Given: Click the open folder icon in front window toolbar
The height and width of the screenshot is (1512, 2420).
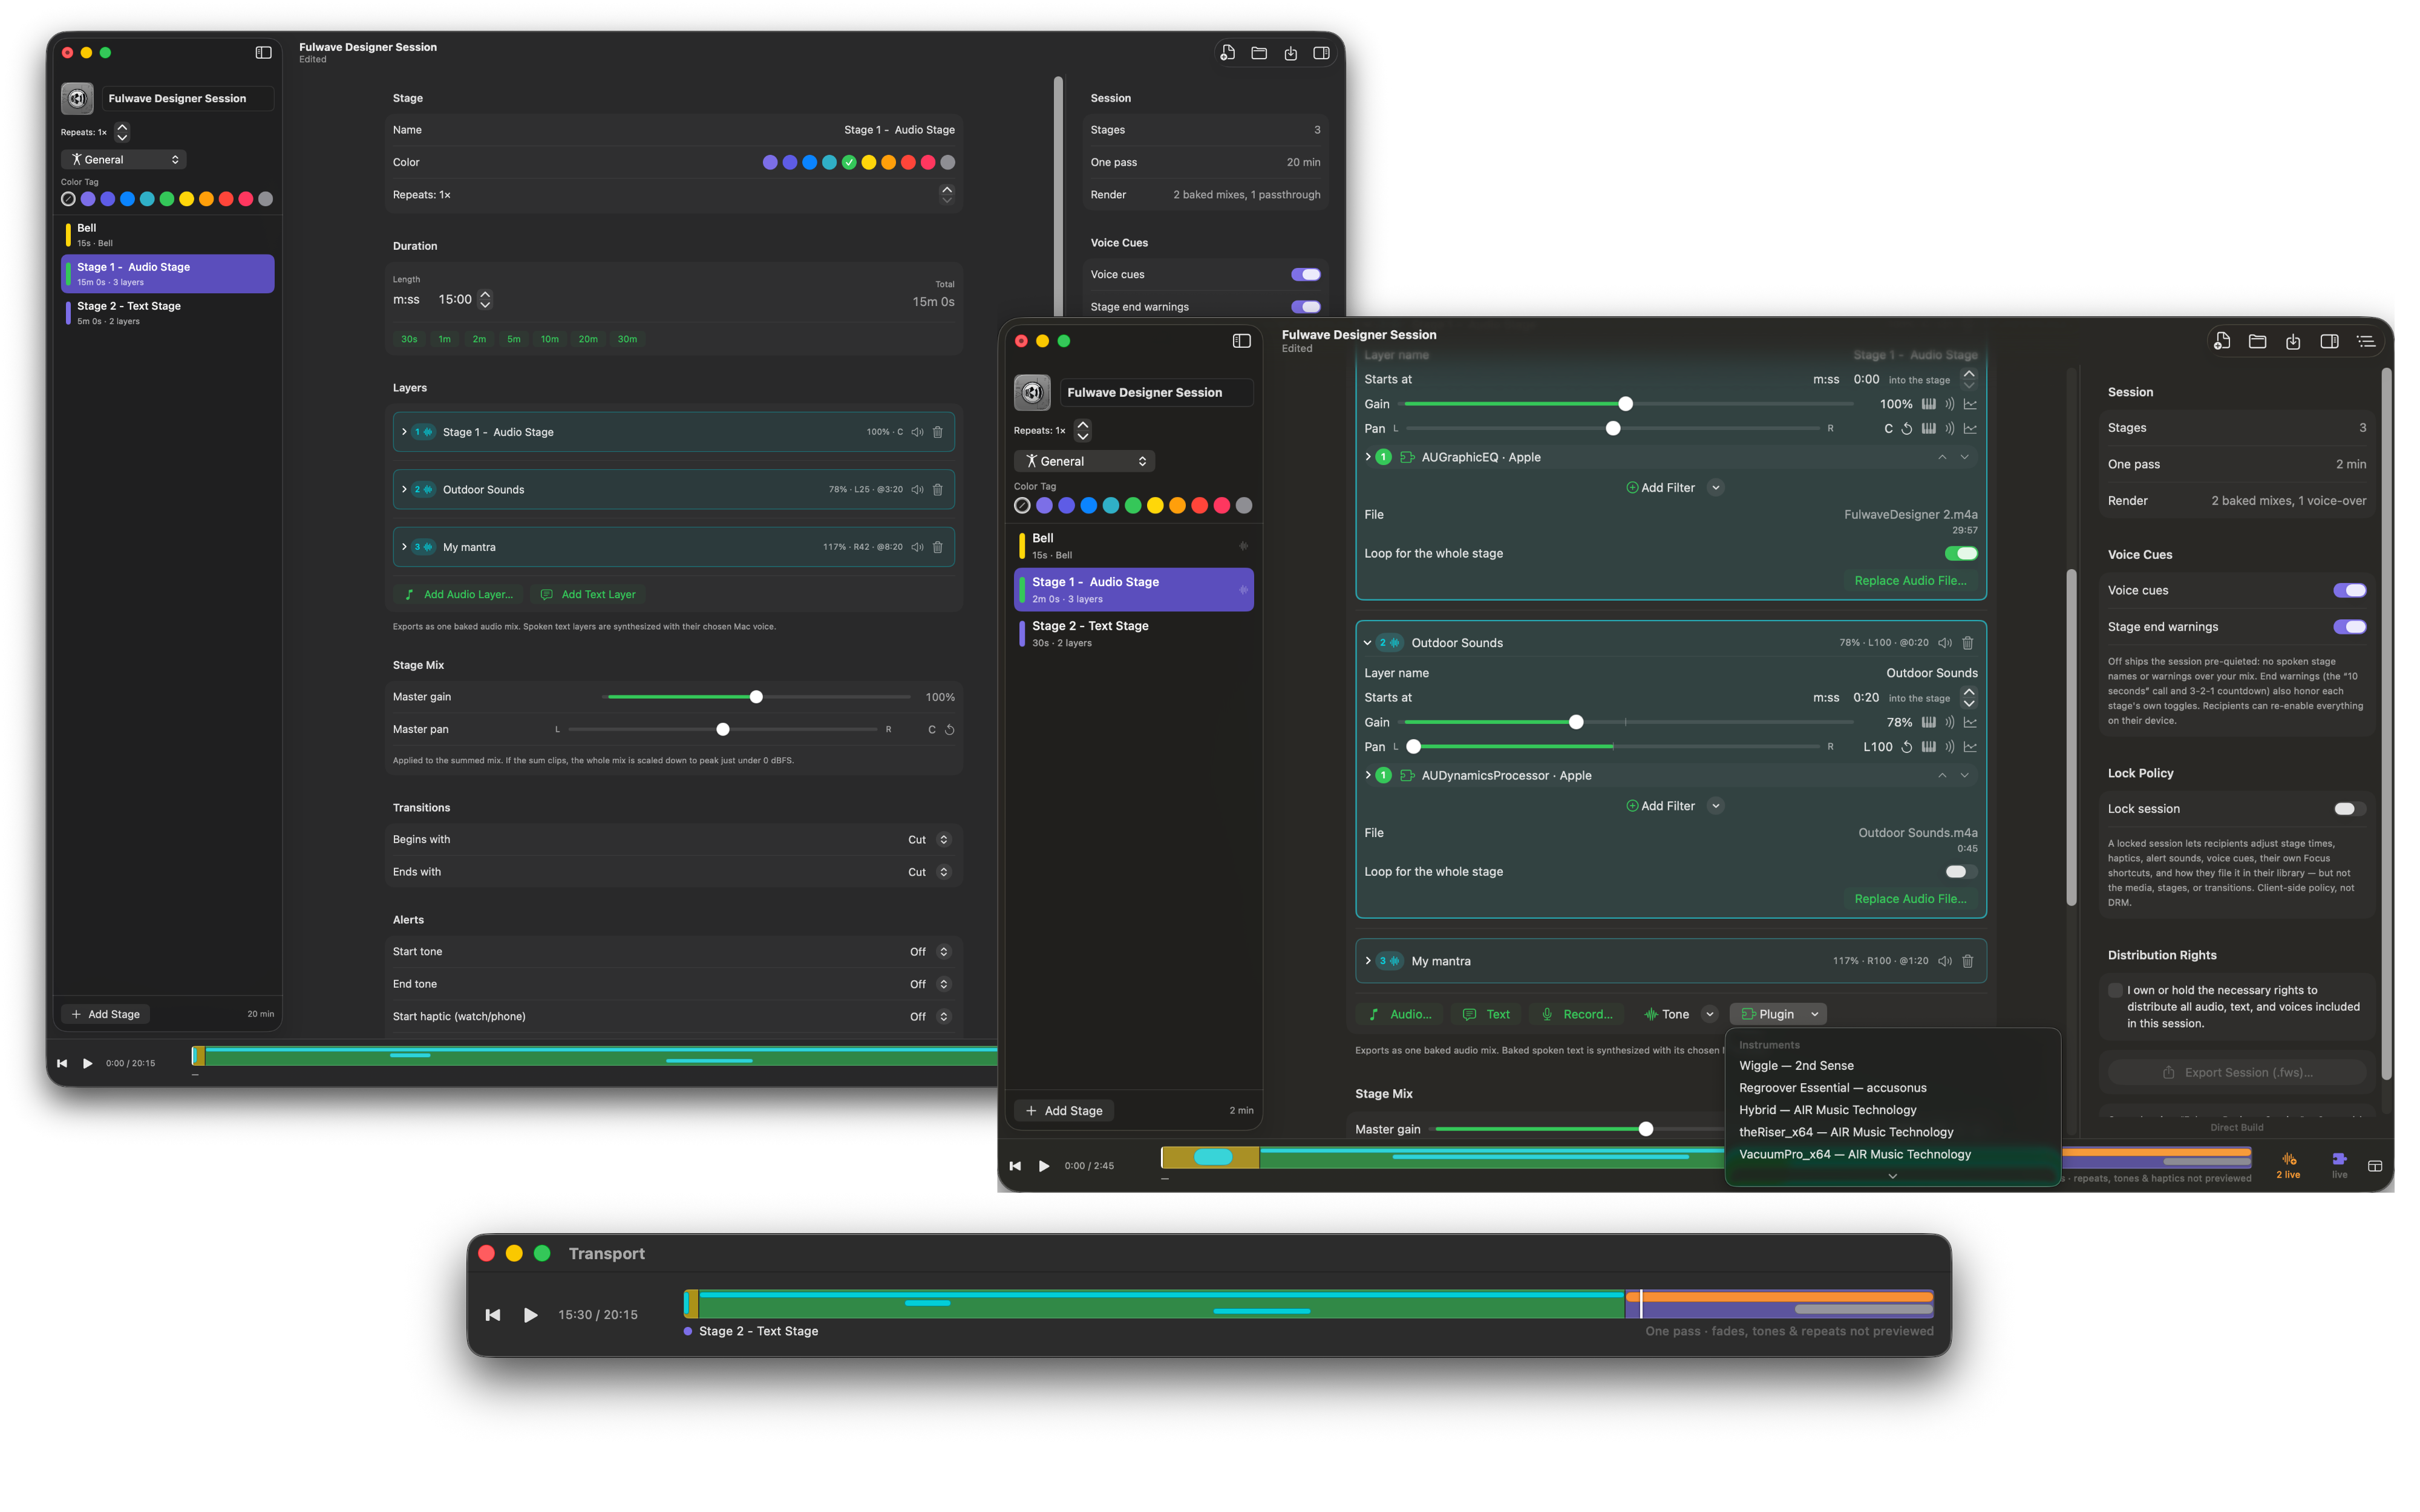Looking at the screenshot, I should pyautogui.click(x=2257, y=342).
